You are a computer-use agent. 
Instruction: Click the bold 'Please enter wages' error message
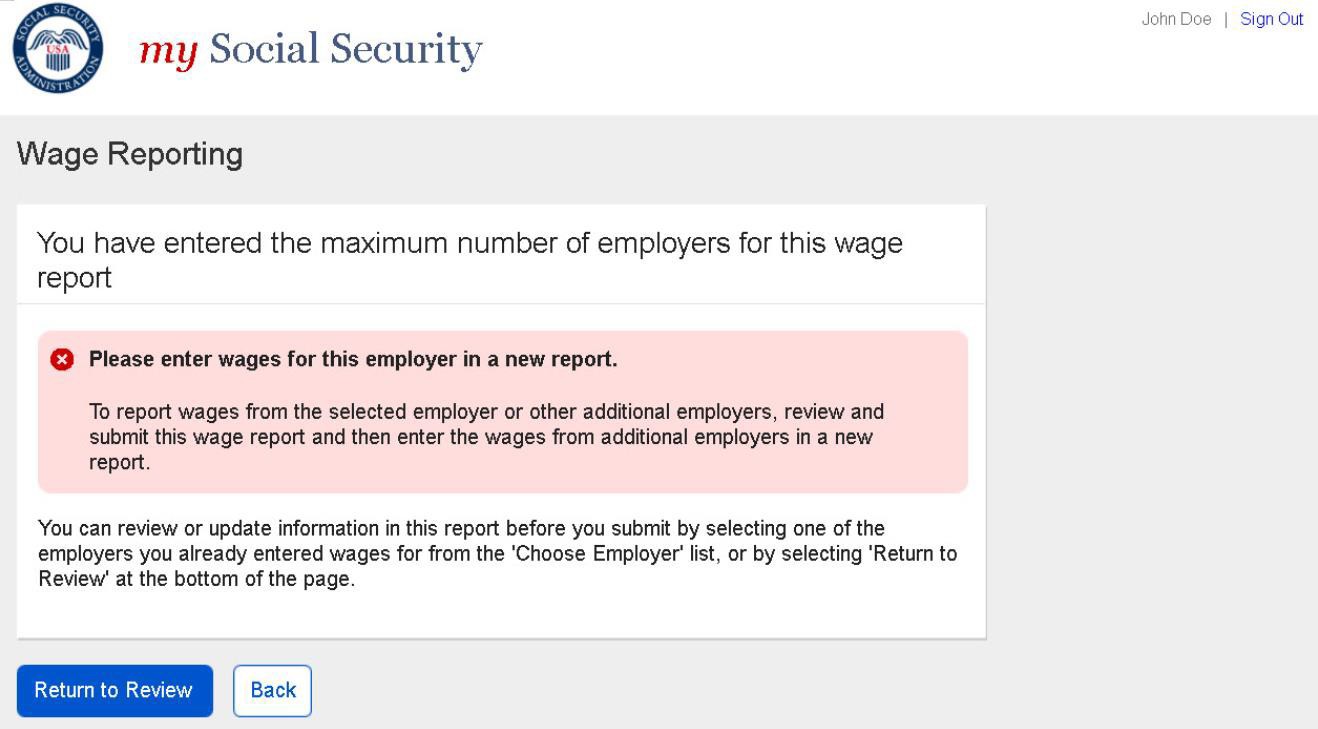pos(353,360)
